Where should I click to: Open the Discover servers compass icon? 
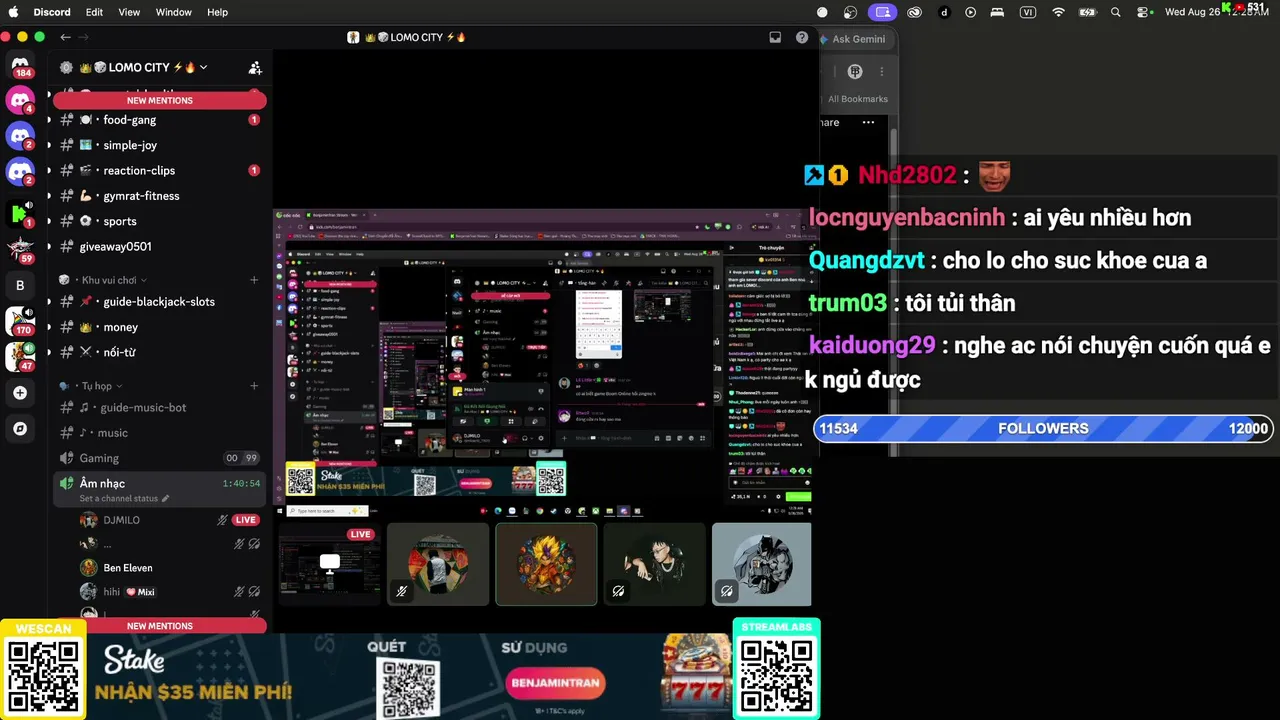point(20,429)
